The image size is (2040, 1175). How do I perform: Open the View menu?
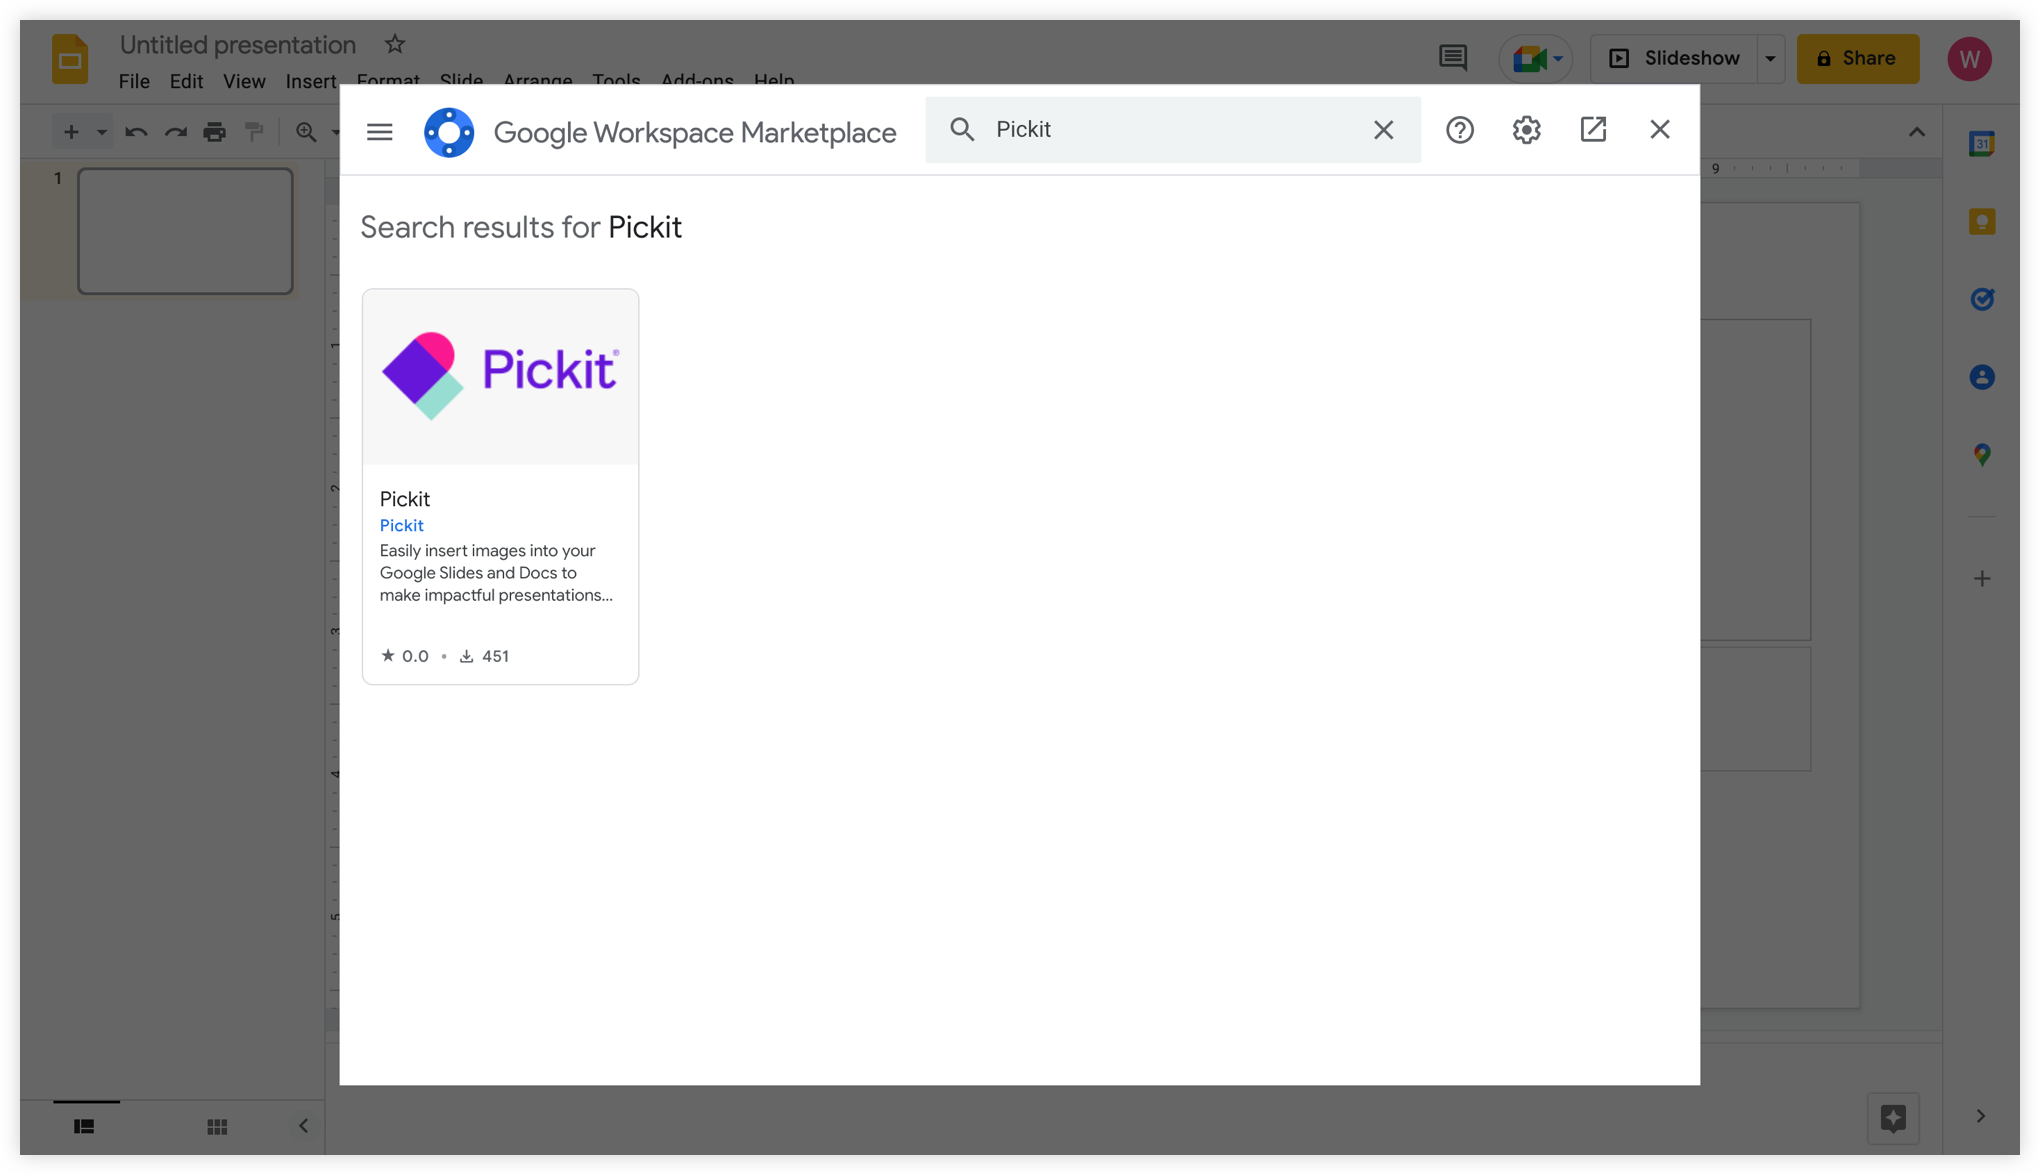click(244, 81)
